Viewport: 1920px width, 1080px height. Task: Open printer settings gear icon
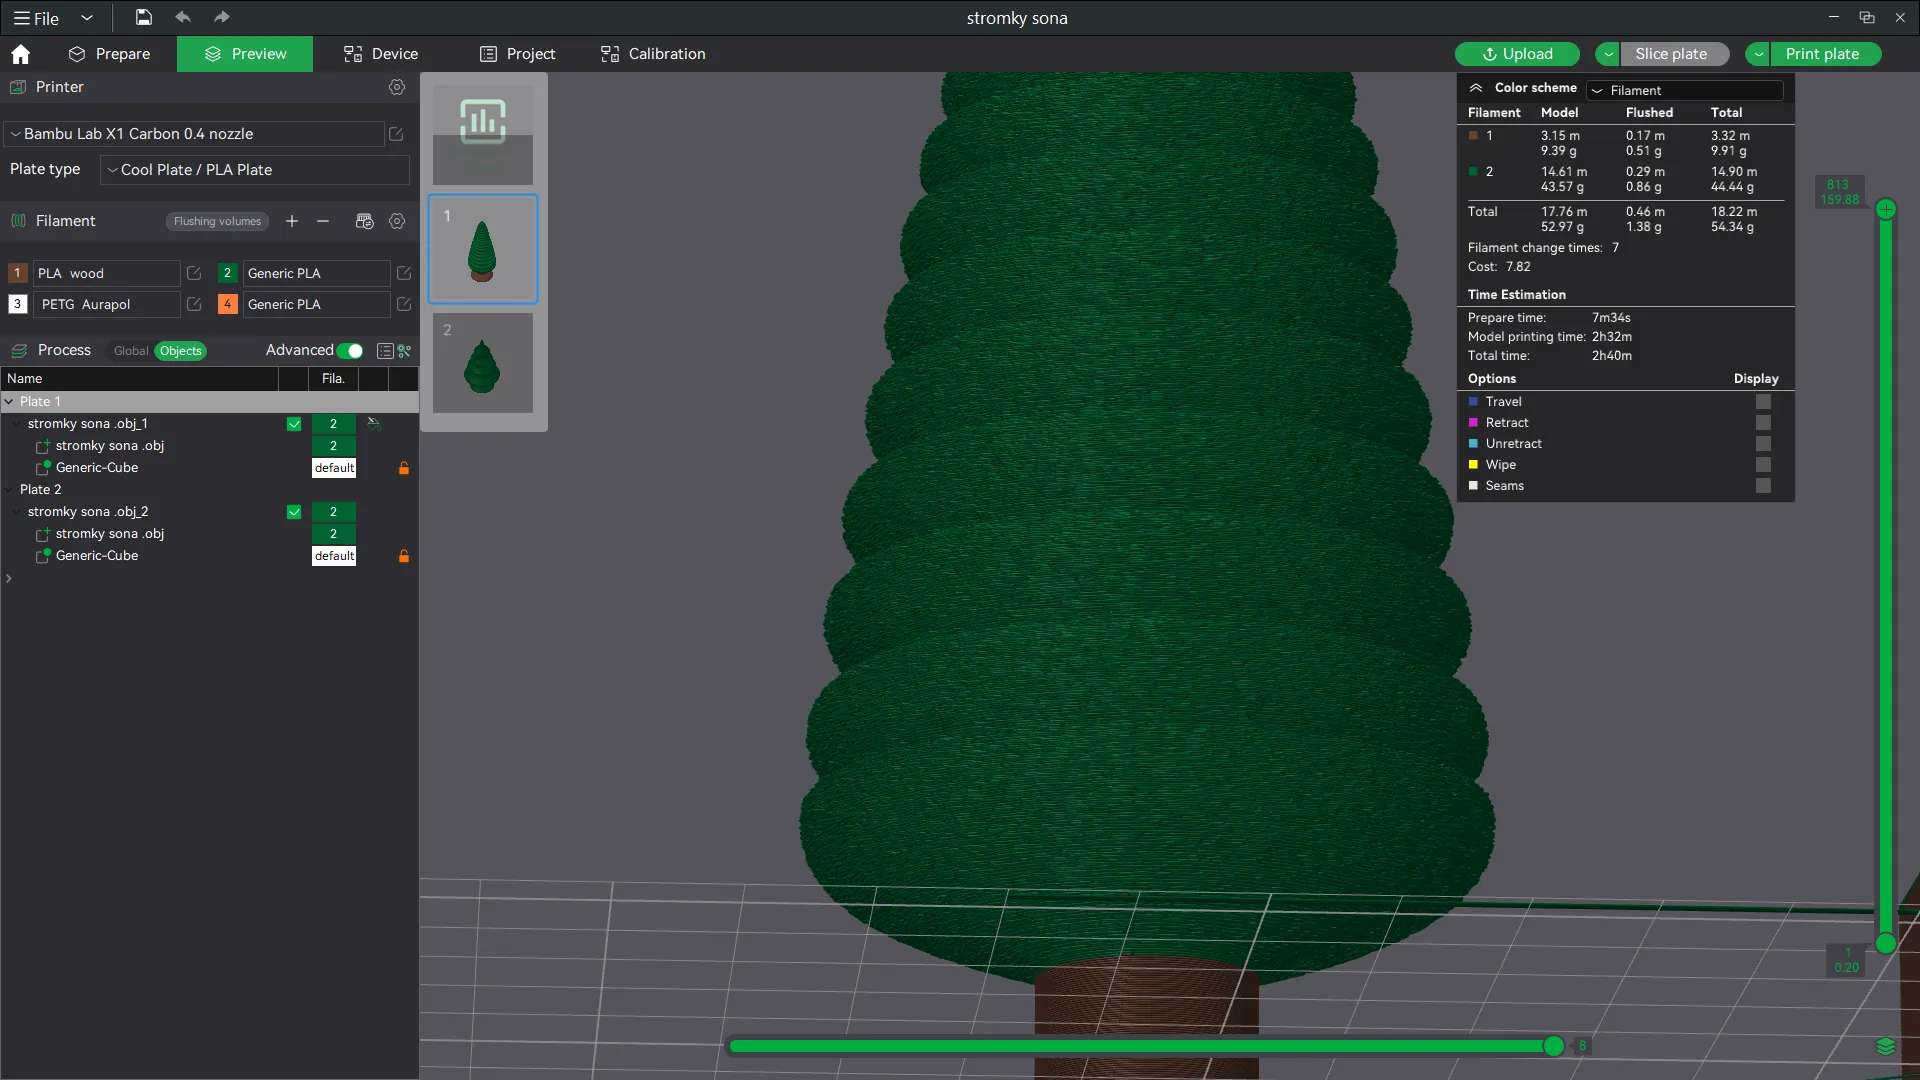pyautogui.click(x=397, y=87)
